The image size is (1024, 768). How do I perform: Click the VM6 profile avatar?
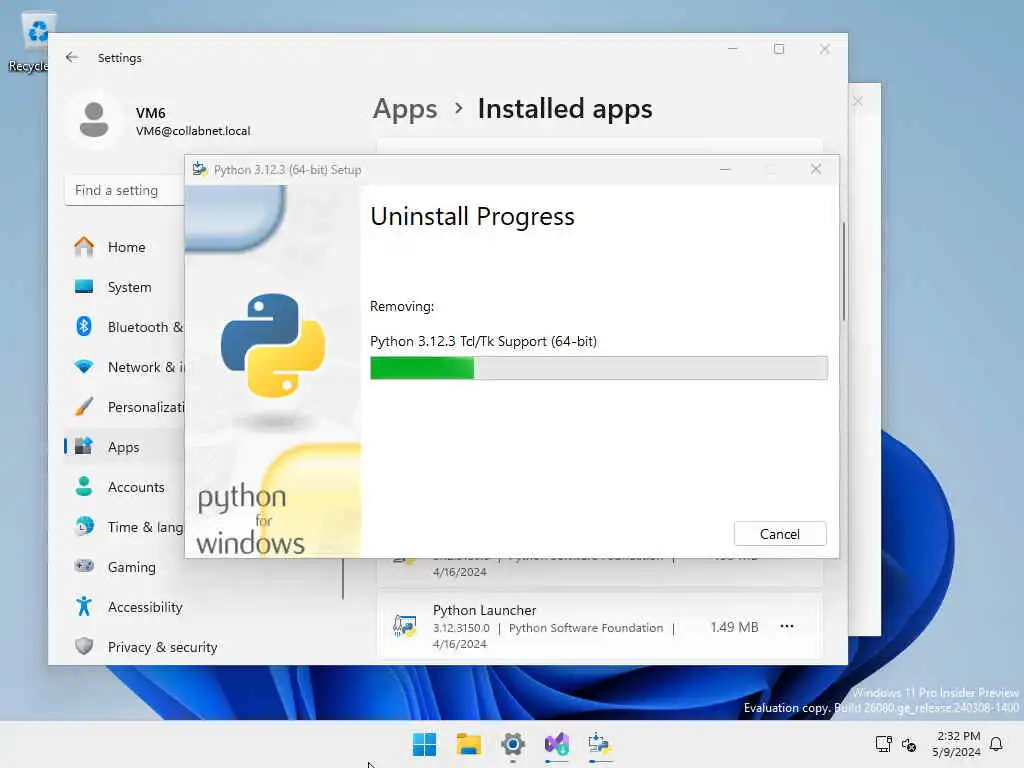point(93,120)
